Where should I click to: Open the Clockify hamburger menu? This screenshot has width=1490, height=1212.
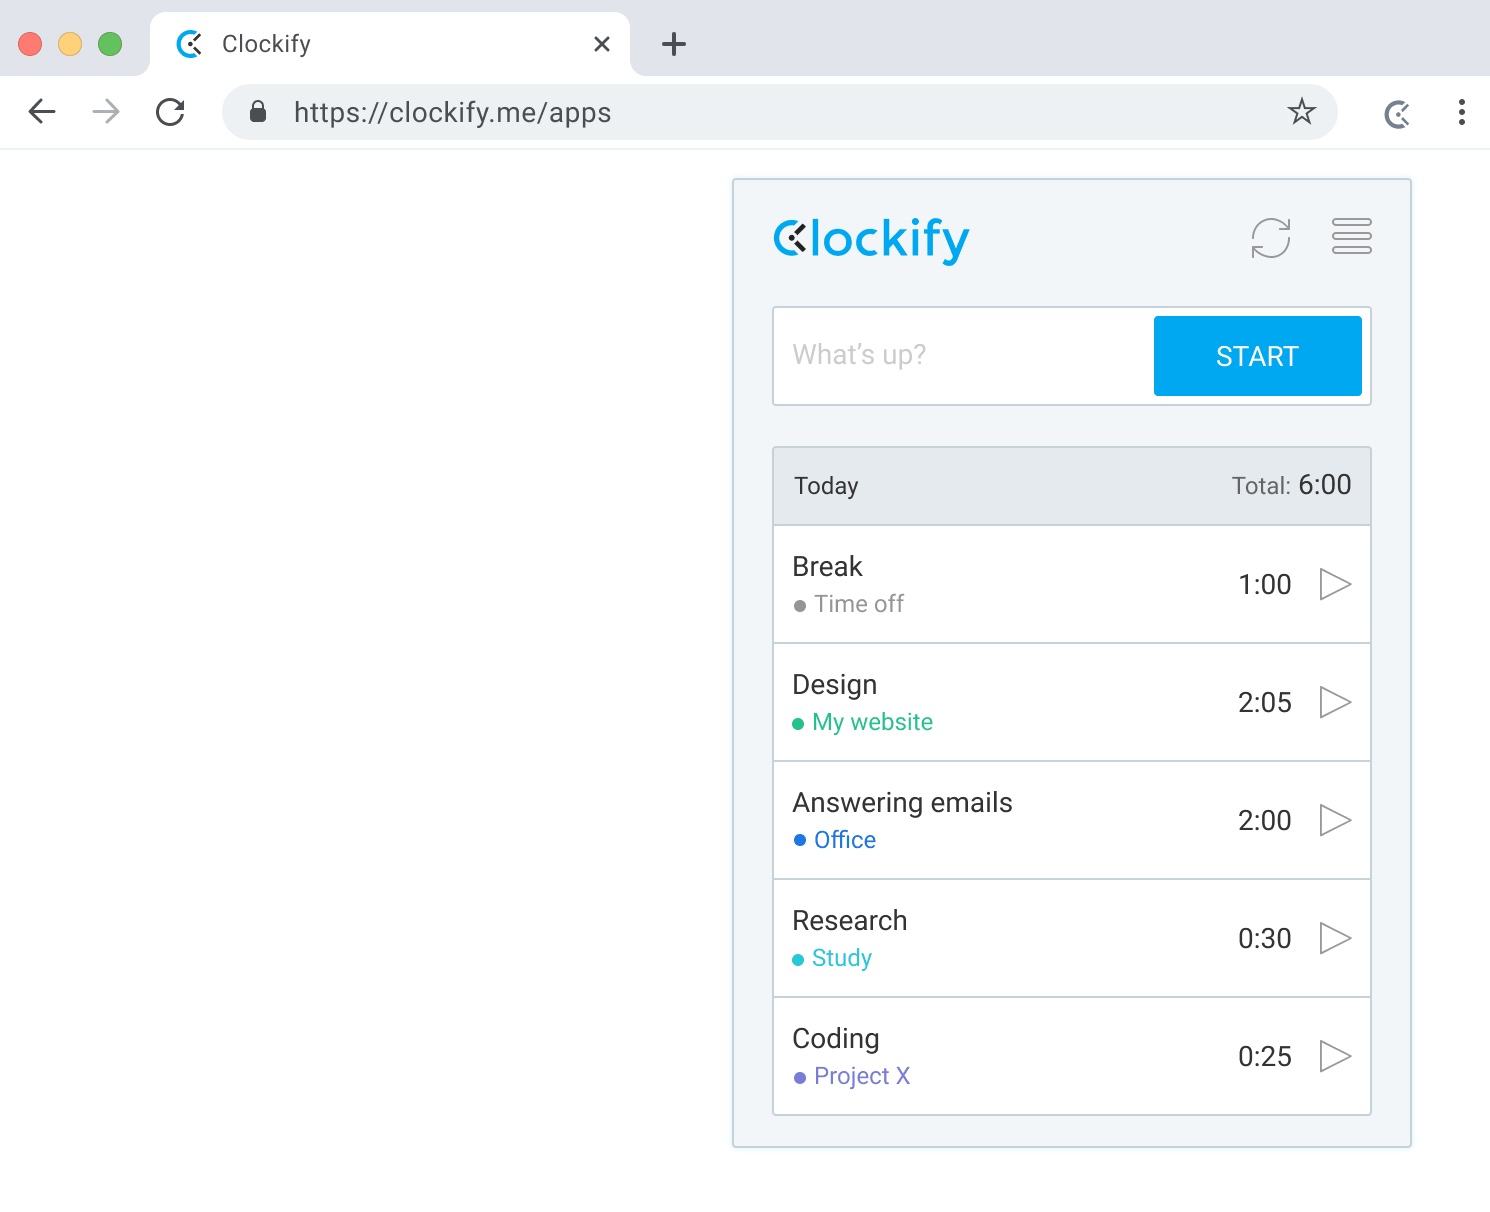(1351, 236)
